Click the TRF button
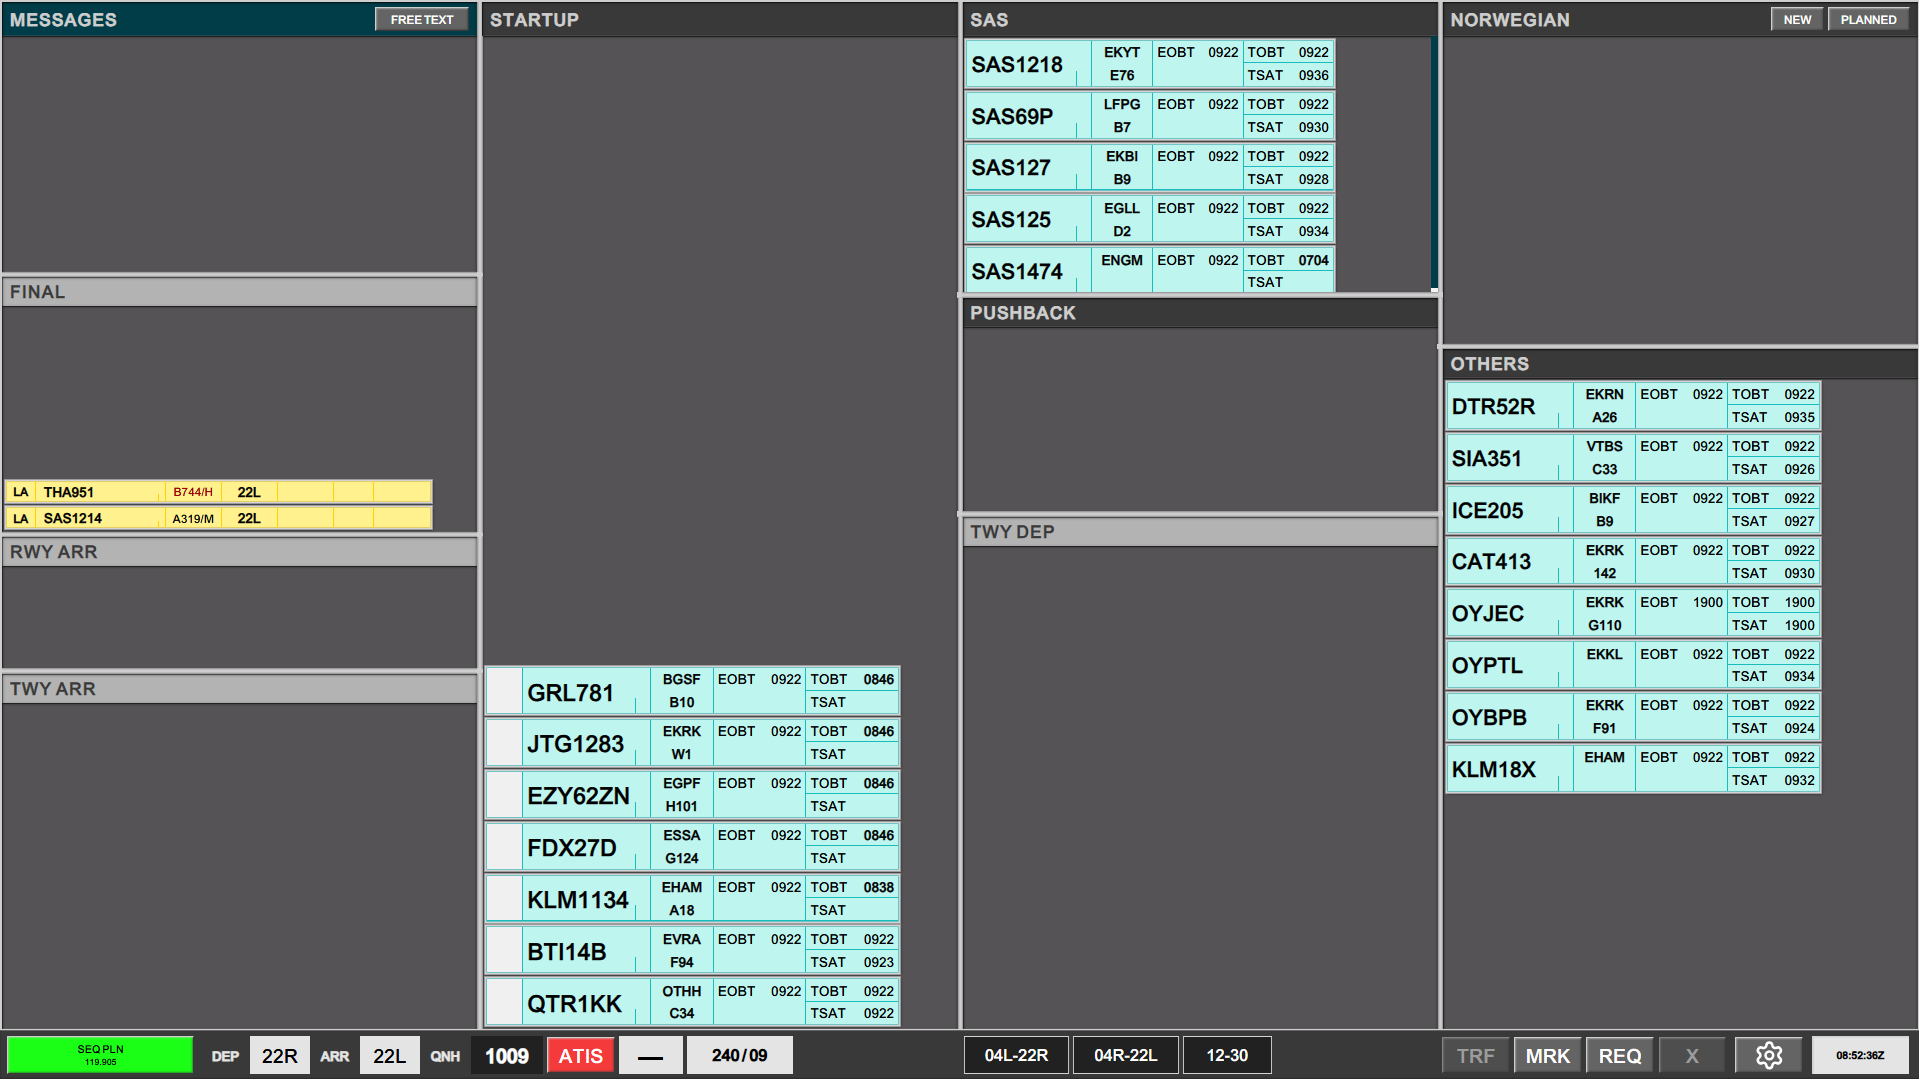 pos(1475,1055)
